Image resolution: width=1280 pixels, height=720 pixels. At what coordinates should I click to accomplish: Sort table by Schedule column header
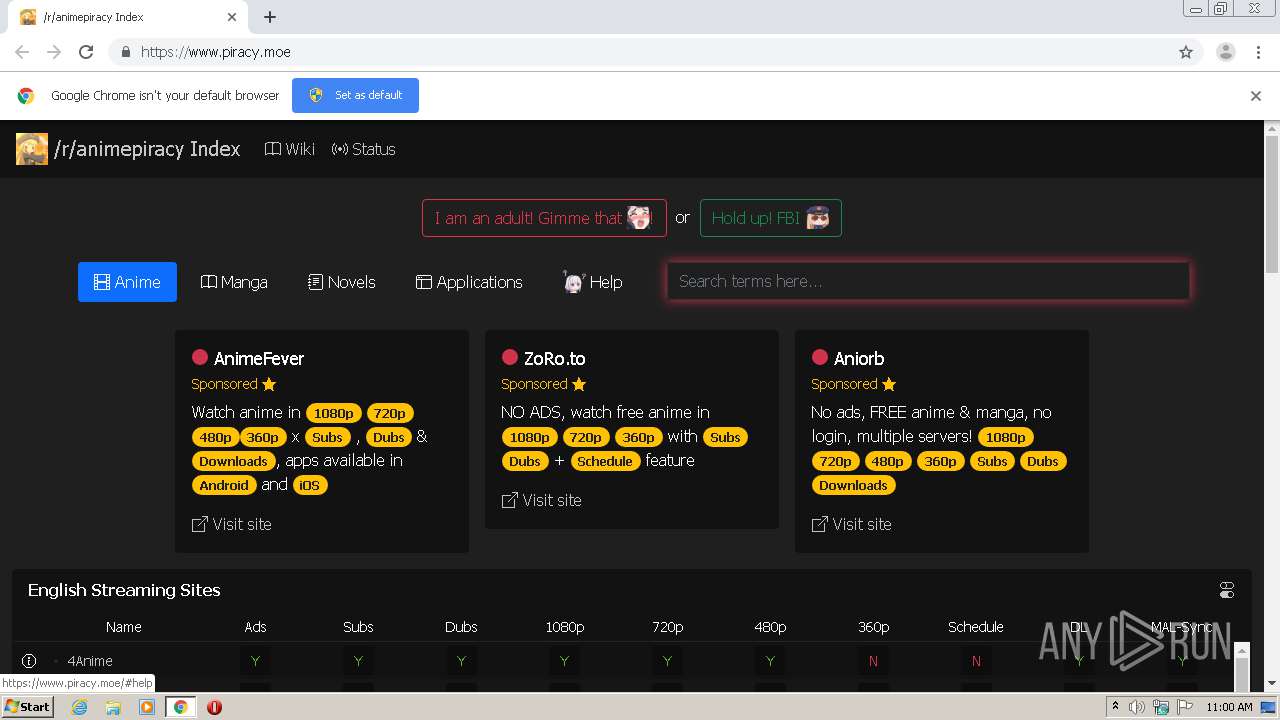click(x=976, y=627)
